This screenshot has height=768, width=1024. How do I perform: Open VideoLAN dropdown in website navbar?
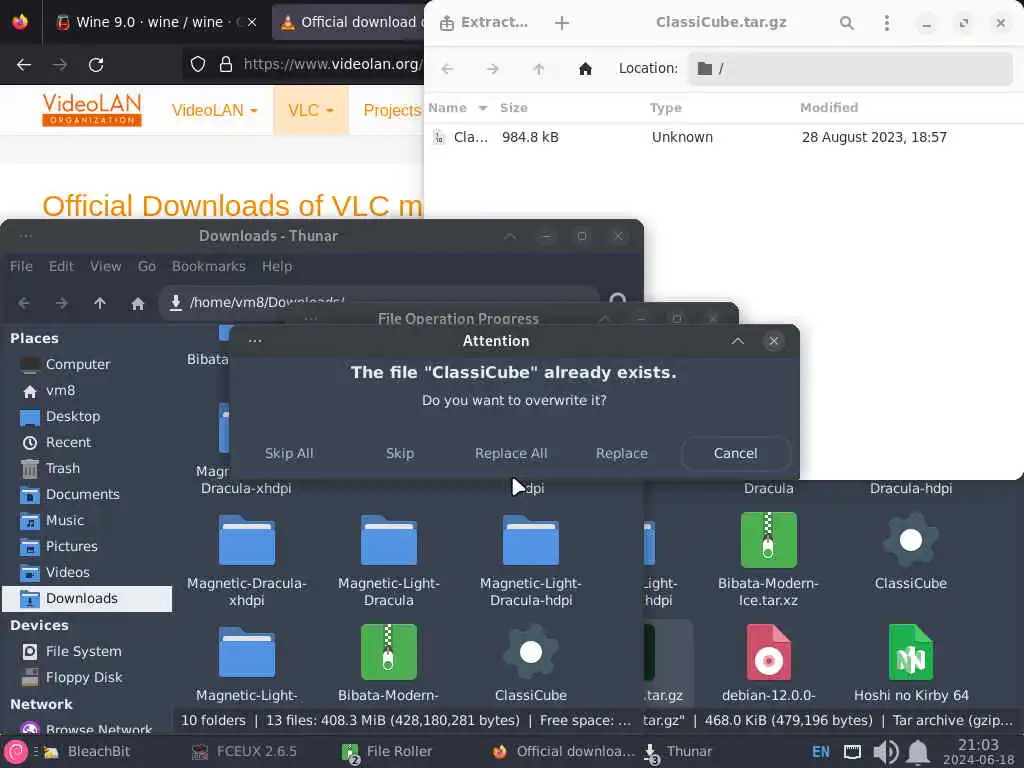coord(214,110)
